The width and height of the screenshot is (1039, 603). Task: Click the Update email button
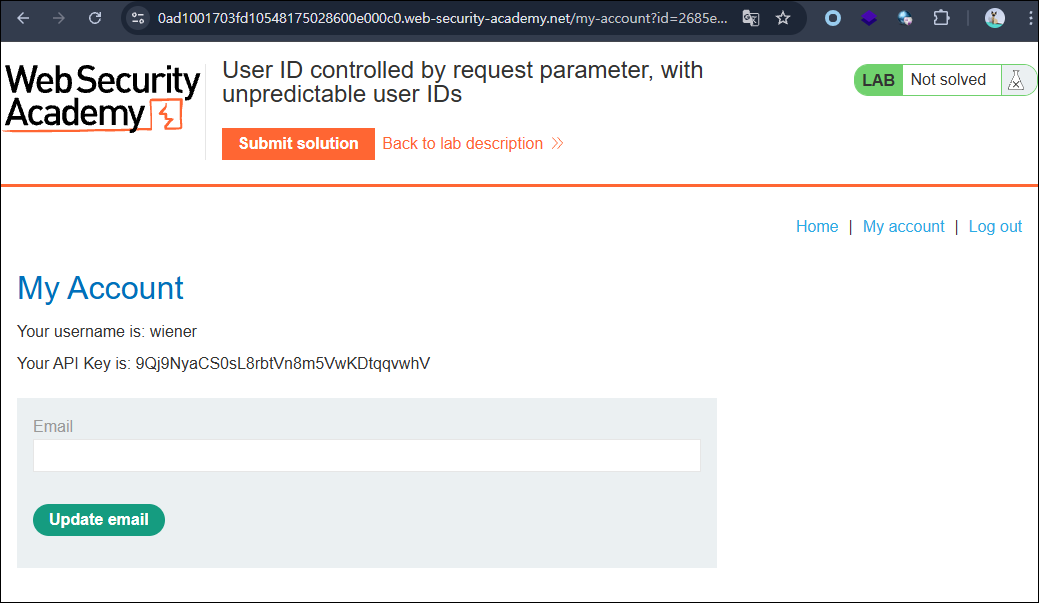coord(99,520)
